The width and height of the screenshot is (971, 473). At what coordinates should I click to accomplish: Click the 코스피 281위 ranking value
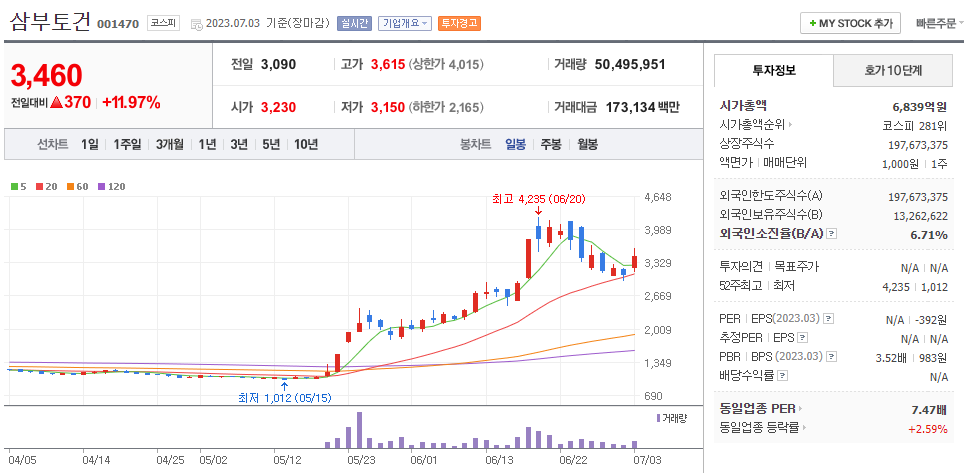(915, 126)
